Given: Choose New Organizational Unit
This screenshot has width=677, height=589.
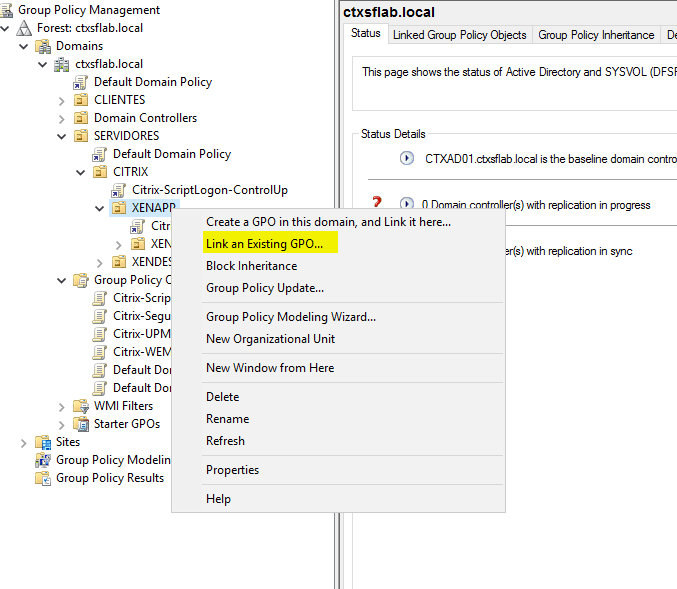Looking at the screenshot, I should pyautogui.click(x=338, y=339).
